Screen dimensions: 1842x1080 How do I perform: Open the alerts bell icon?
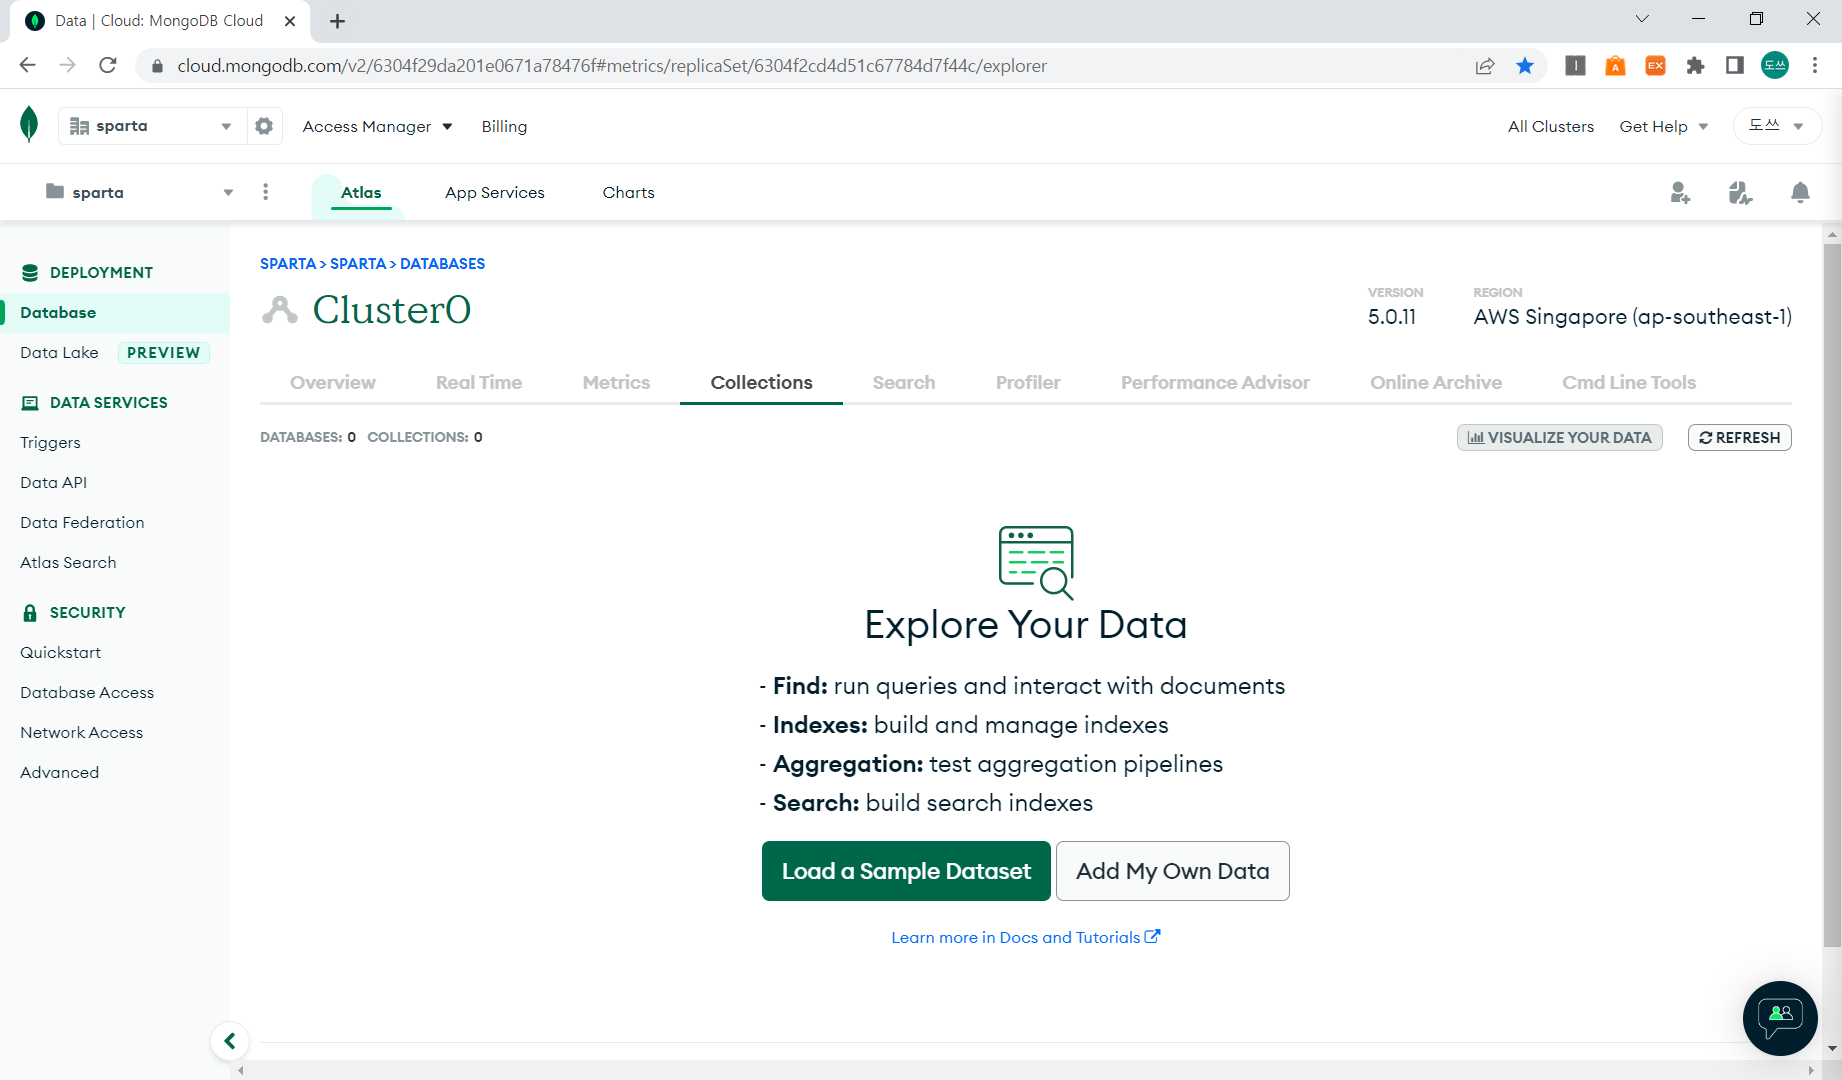click(x=1800, y=192)
